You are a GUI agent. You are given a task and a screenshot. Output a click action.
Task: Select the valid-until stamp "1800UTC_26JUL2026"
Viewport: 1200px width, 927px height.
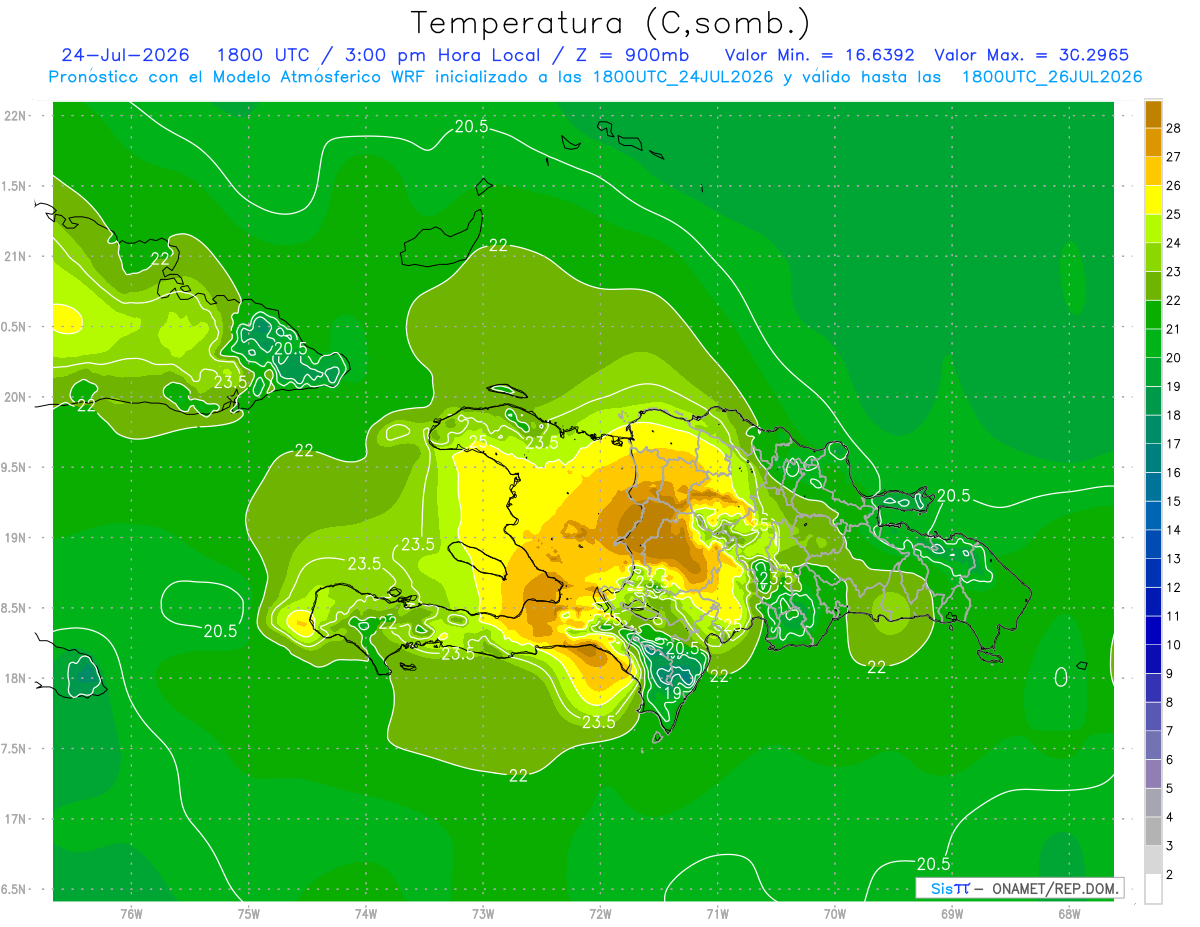pos(1052,77)
